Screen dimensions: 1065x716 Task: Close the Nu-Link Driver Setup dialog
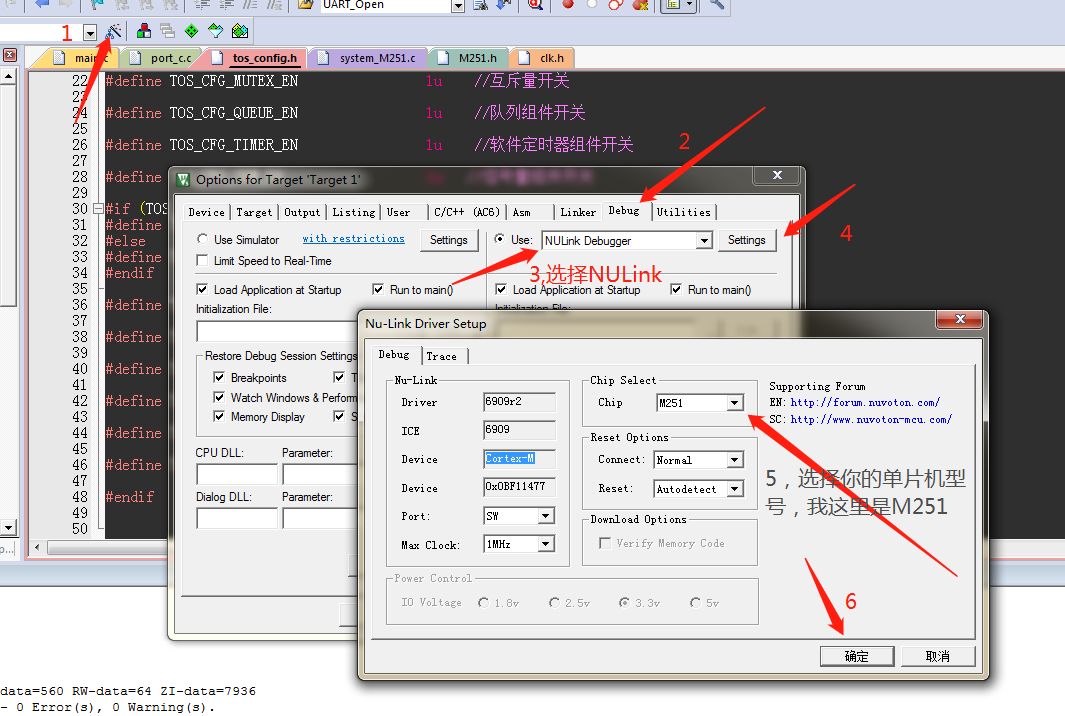[x=960, y=319]
